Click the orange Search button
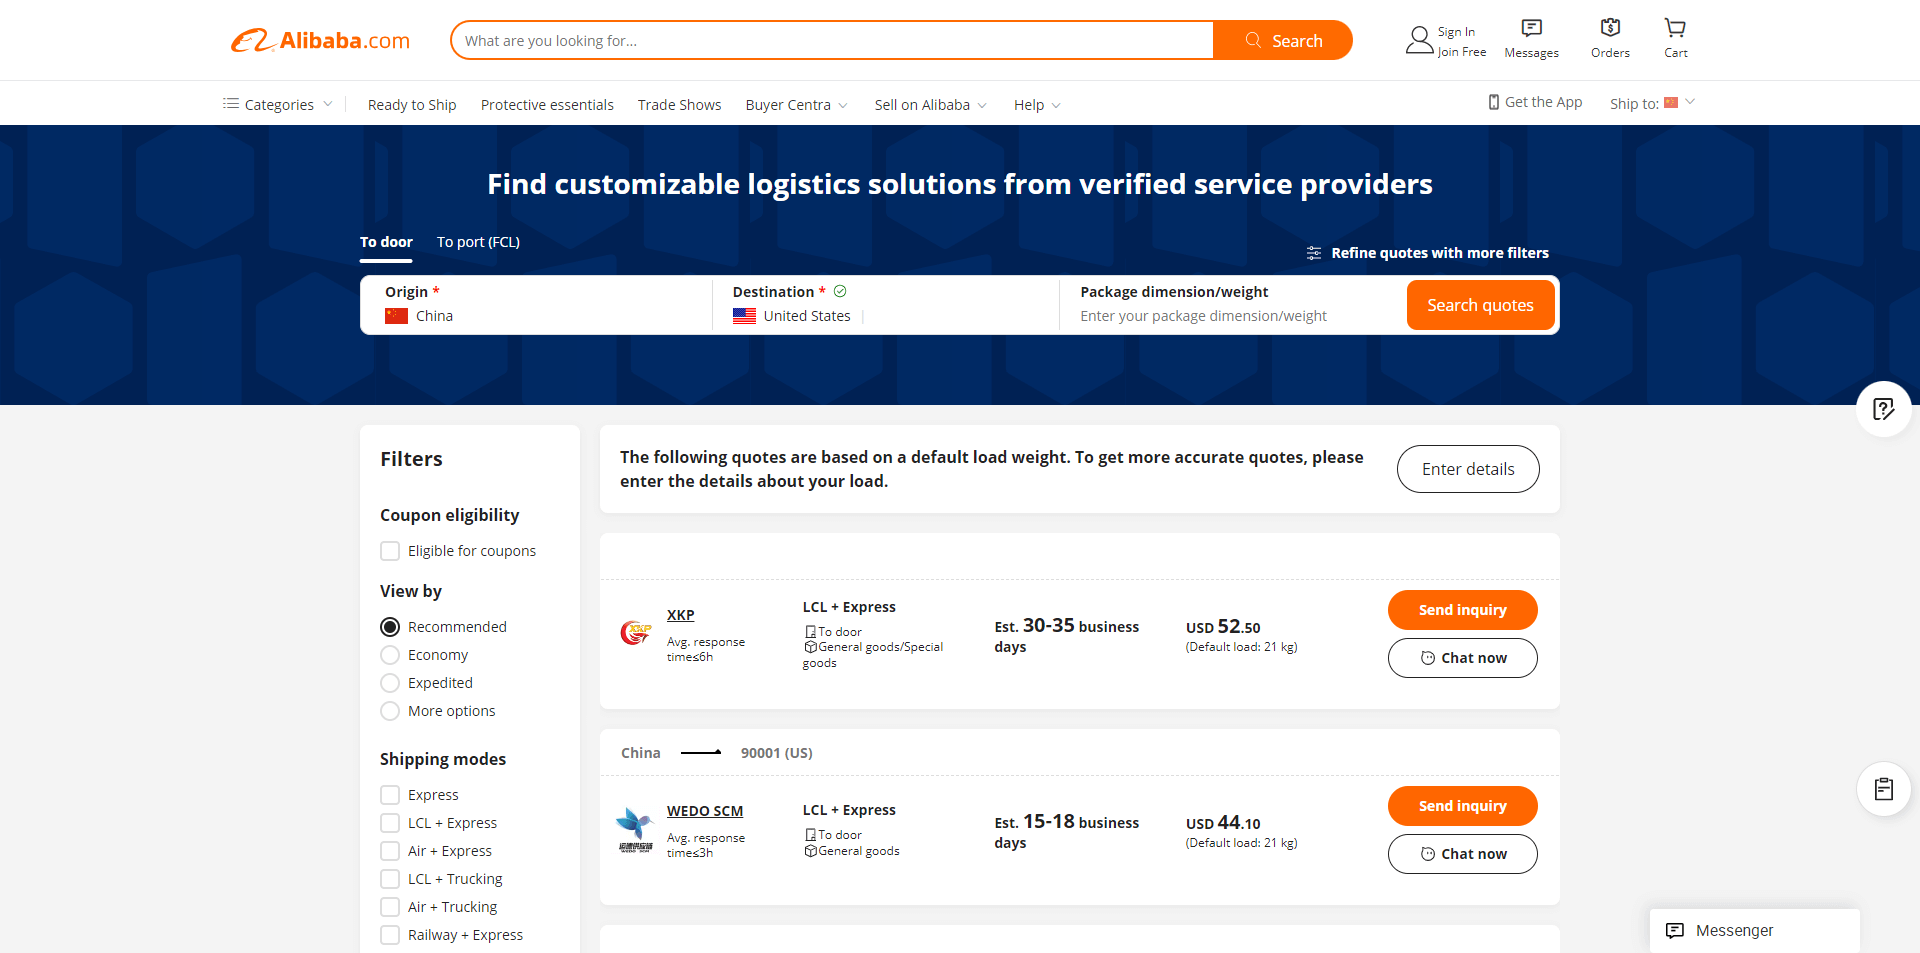This screenshot has height=953, width=1920. [x=1283, y=40]
